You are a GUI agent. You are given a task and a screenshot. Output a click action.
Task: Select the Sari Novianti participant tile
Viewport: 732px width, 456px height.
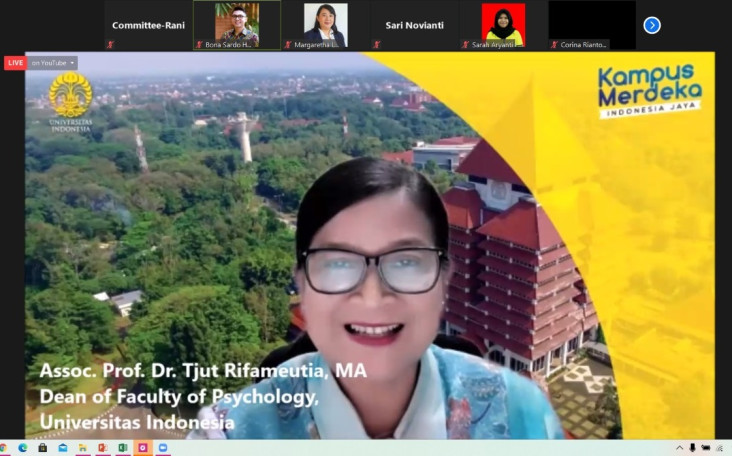pos(415,25)
